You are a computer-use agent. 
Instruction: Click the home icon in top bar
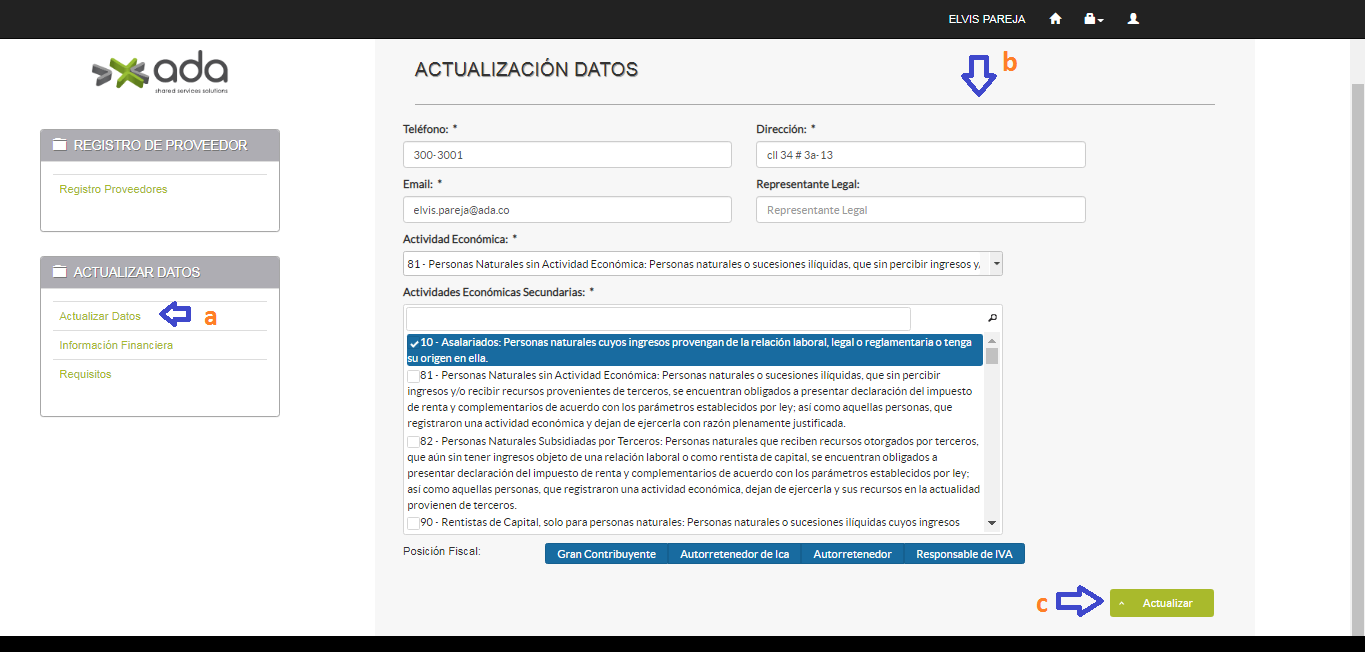tap(1055, 19)
